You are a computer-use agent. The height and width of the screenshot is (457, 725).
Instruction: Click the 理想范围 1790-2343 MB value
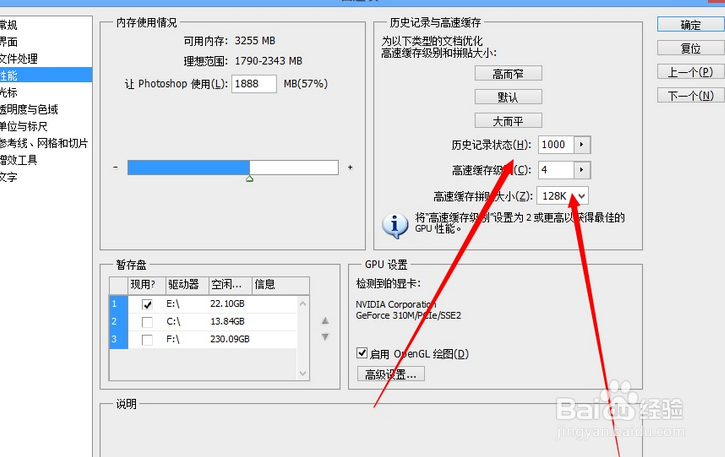pyautogui.click(x=268, y=61)
